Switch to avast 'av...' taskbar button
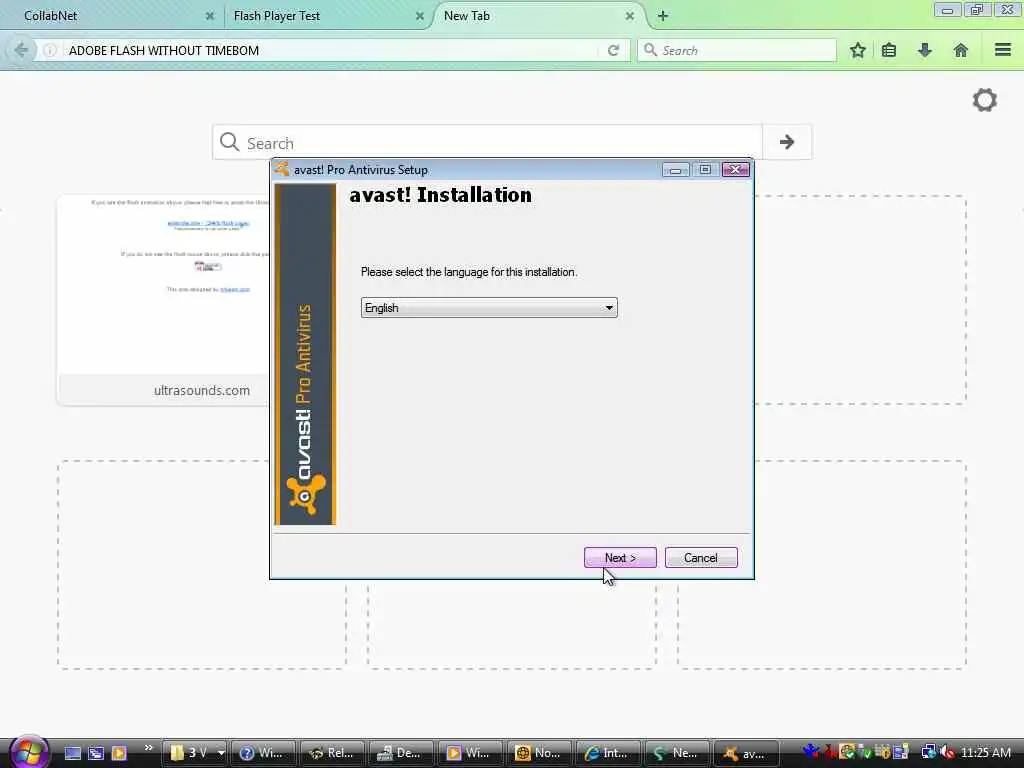Screen dimensions: 1024x768 pyautogui.click(x=746, y=753)
